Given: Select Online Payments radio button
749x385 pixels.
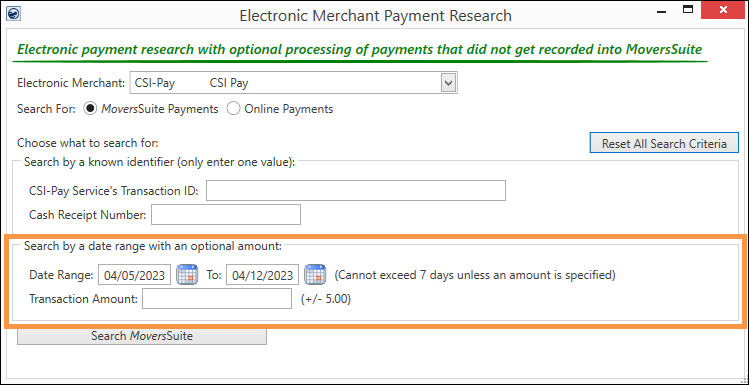Looking at the screenshot, I should (233, 109).
